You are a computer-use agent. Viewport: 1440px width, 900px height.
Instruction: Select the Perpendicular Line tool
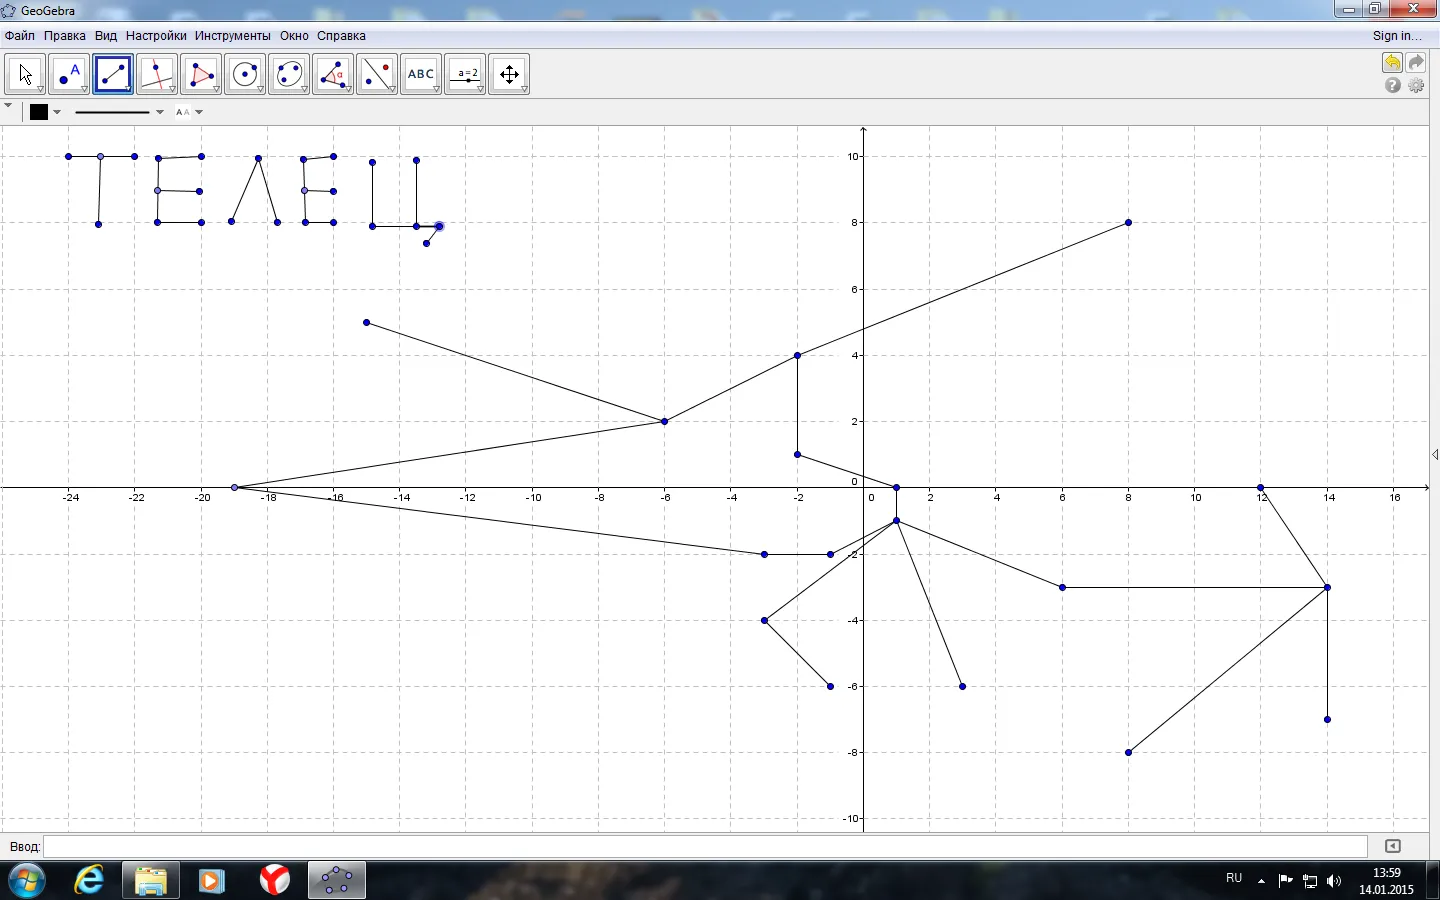coord(157,75)
